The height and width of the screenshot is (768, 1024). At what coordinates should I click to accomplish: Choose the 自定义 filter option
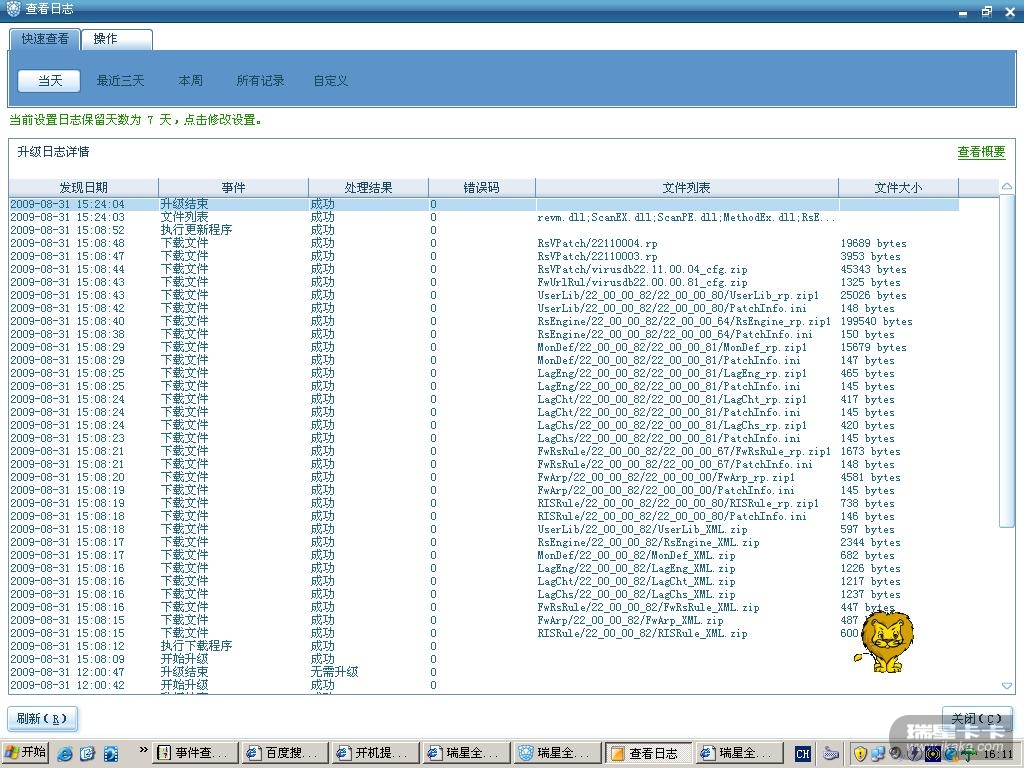click(330, 81)
